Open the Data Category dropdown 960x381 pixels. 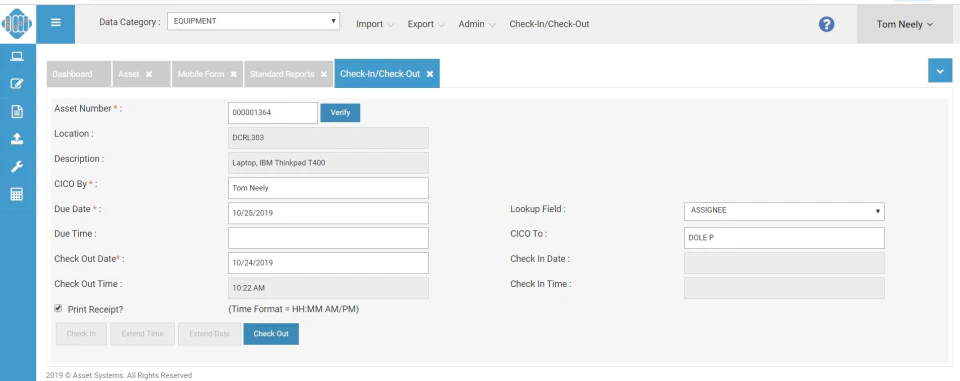(253, 21)
